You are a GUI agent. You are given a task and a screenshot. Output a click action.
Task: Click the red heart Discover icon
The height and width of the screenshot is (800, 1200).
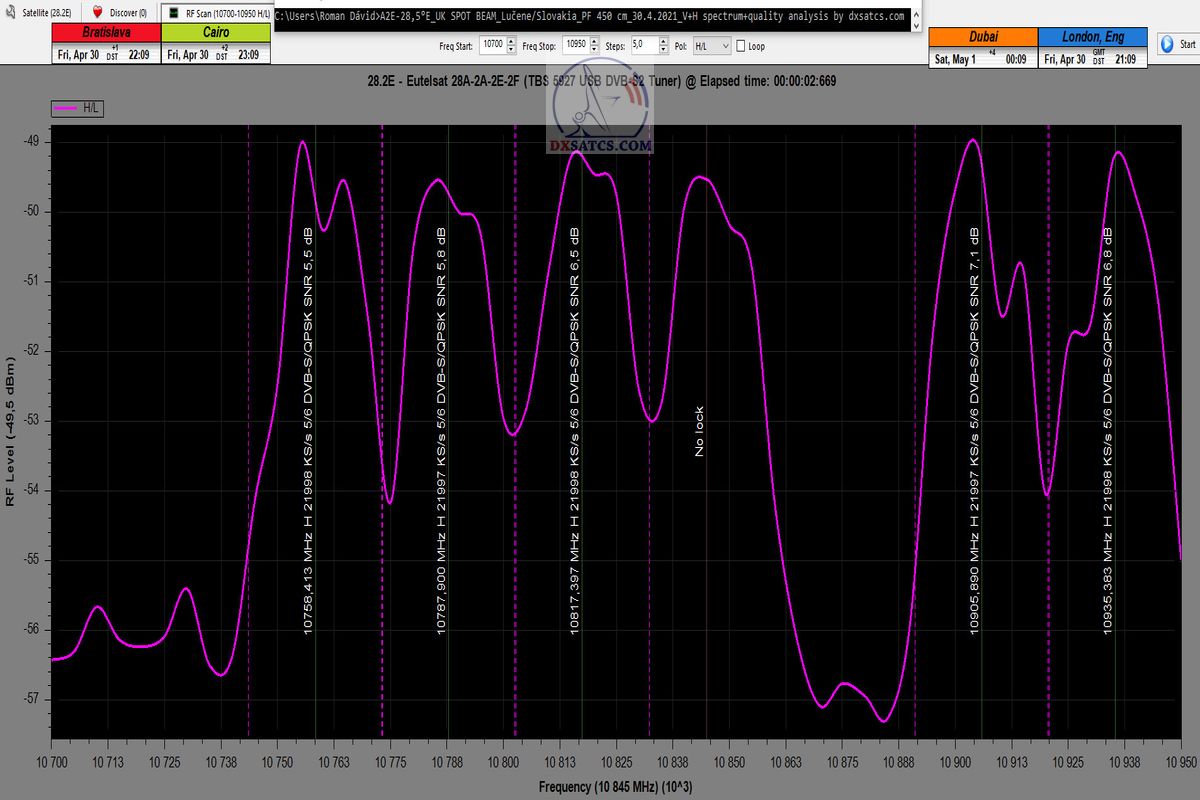coord(98,13)
